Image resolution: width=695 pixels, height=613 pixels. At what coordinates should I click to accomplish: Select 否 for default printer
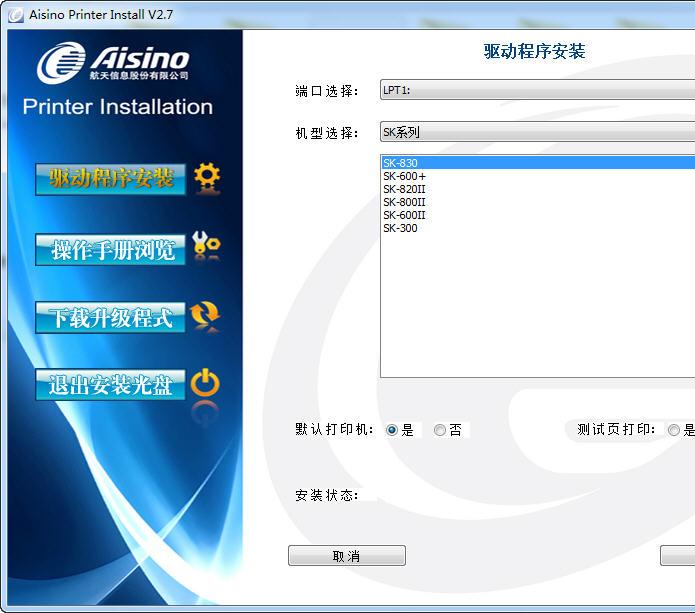click(440, 430)
